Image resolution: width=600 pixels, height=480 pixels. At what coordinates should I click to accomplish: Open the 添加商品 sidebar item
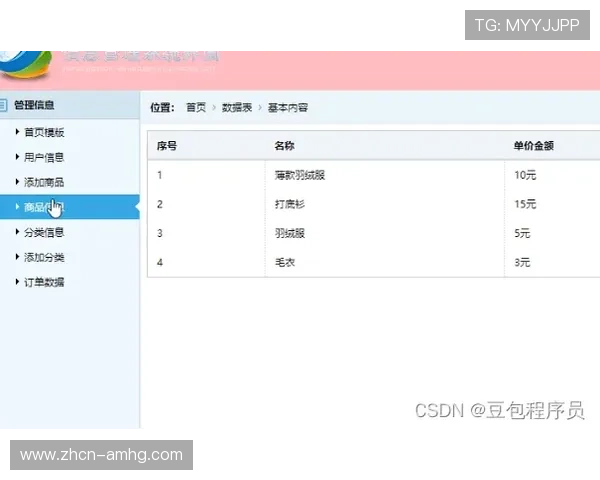point(44,182)
